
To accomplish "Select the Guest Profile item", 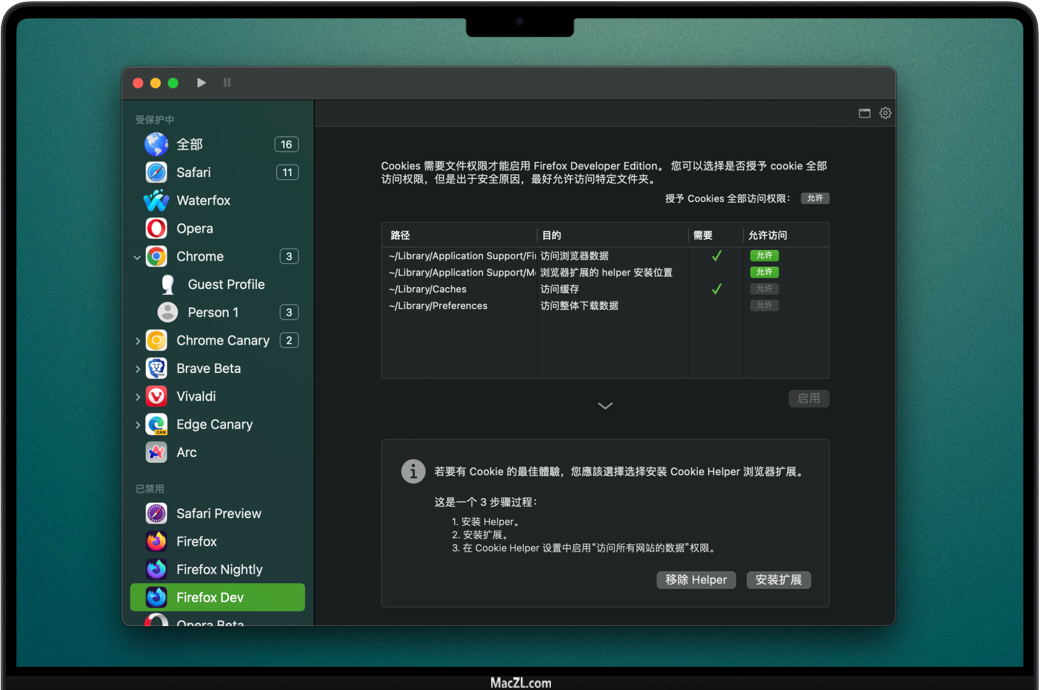I will (226, 285).
